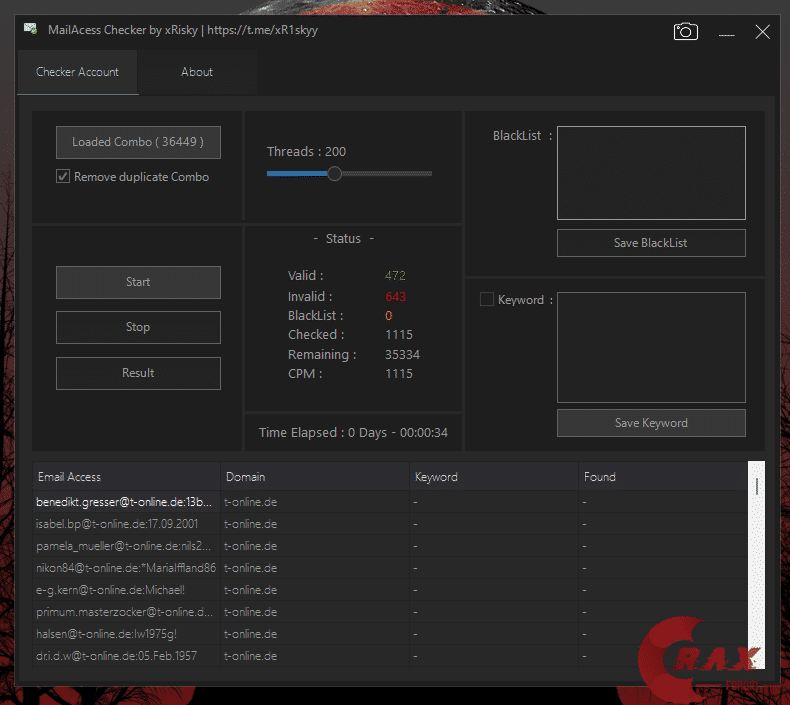Enable the Keyword checkbox
The image size is (790, 705).
487,299
